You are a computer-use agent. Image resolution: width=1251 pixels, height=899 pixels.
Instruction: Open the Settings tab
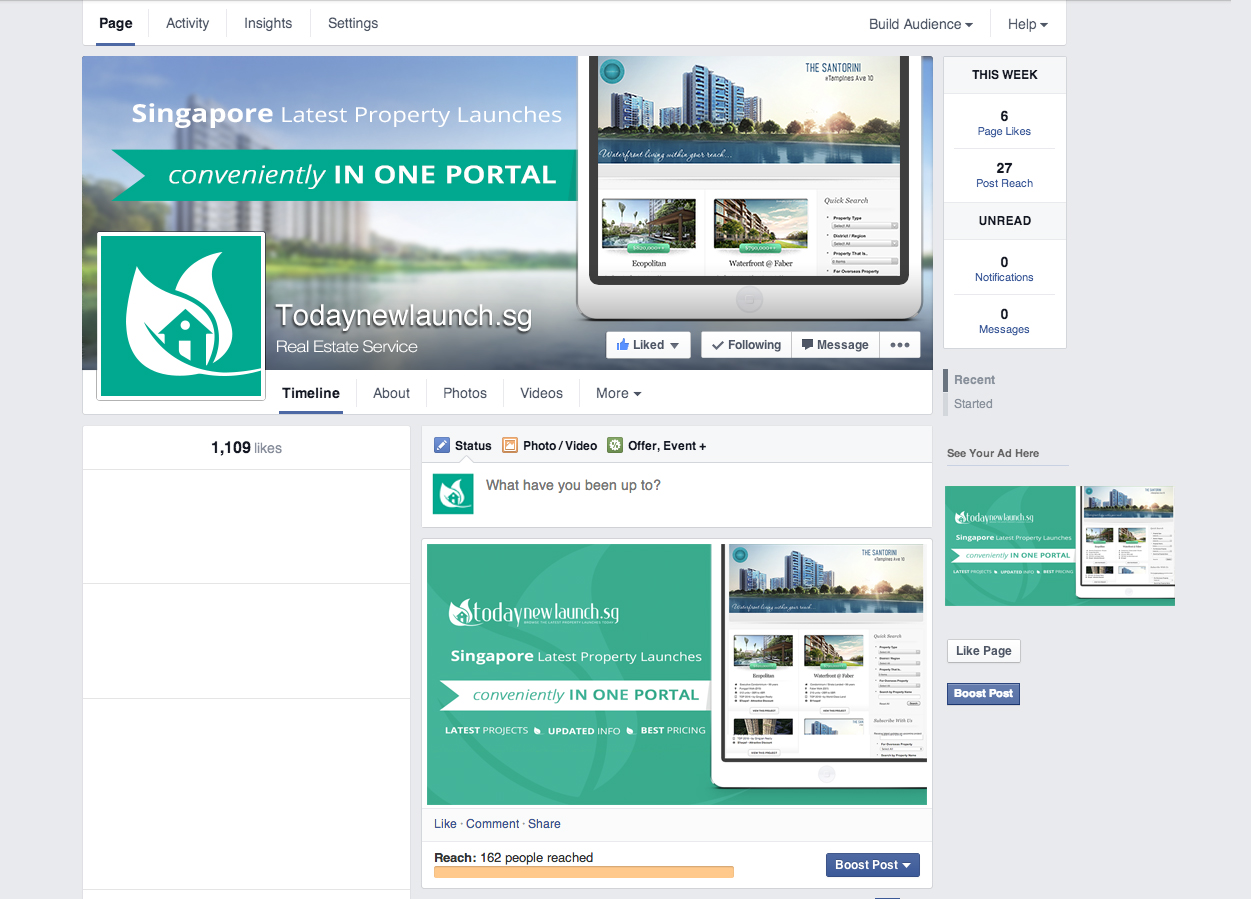(x=353, y=23)
